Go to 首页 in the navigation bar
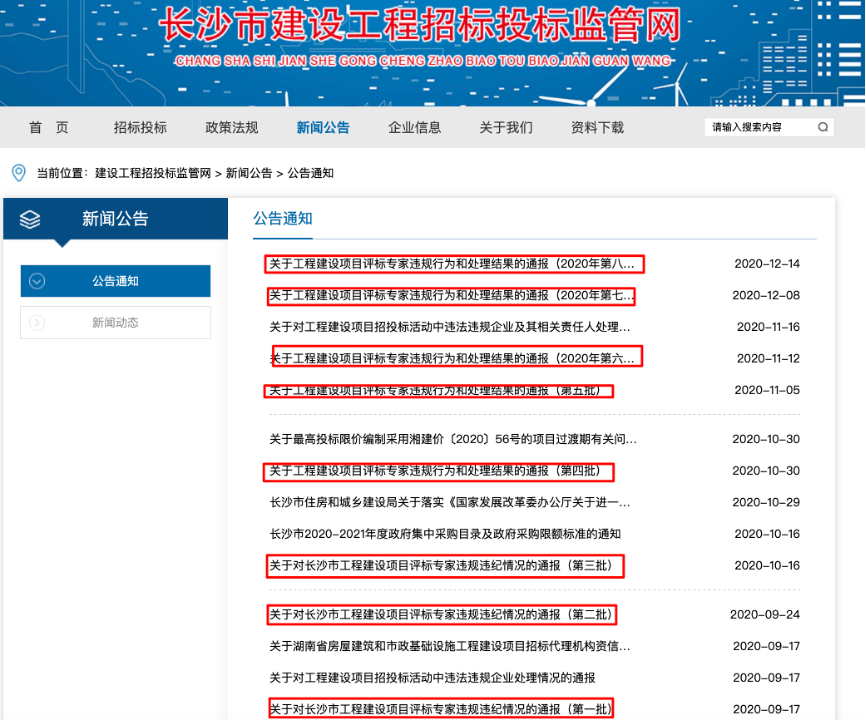 [48, 127]
